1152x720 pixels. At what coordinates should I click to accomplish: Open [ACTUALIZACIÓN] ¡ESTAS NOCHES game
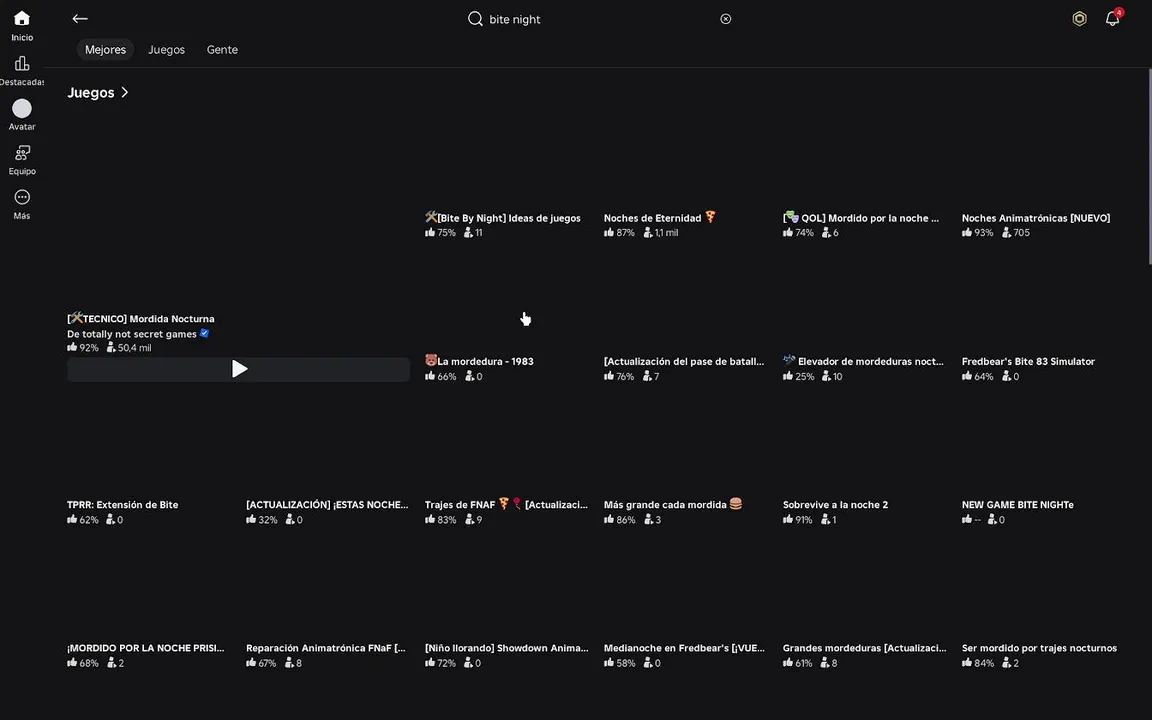(327, 504)
